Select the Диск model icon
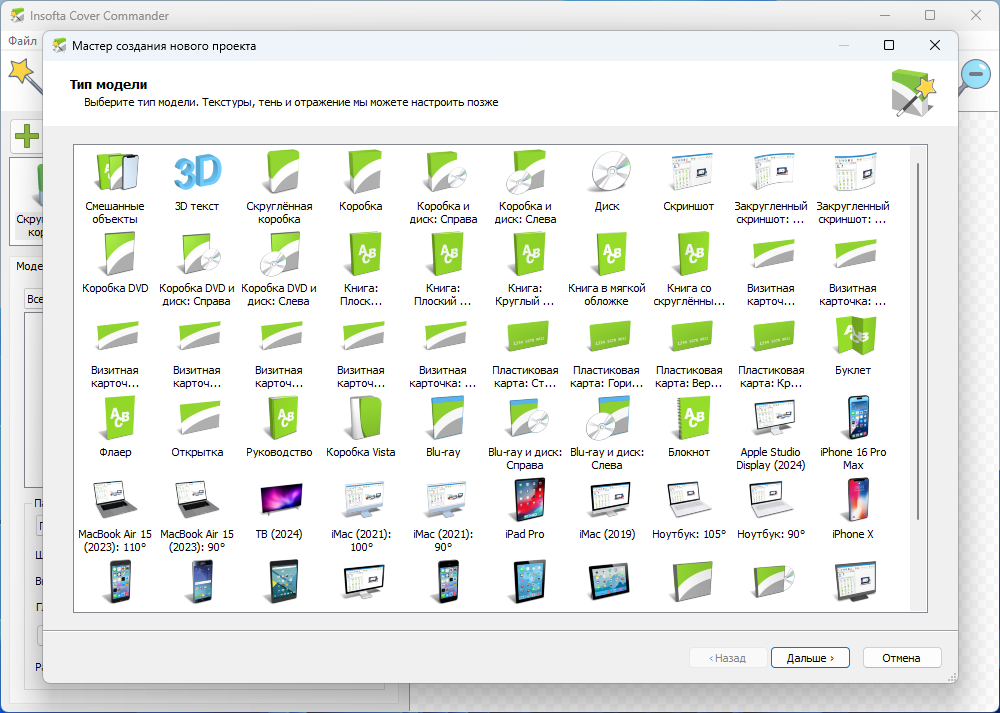This screenshot has height=713, width=1000. 607,174
